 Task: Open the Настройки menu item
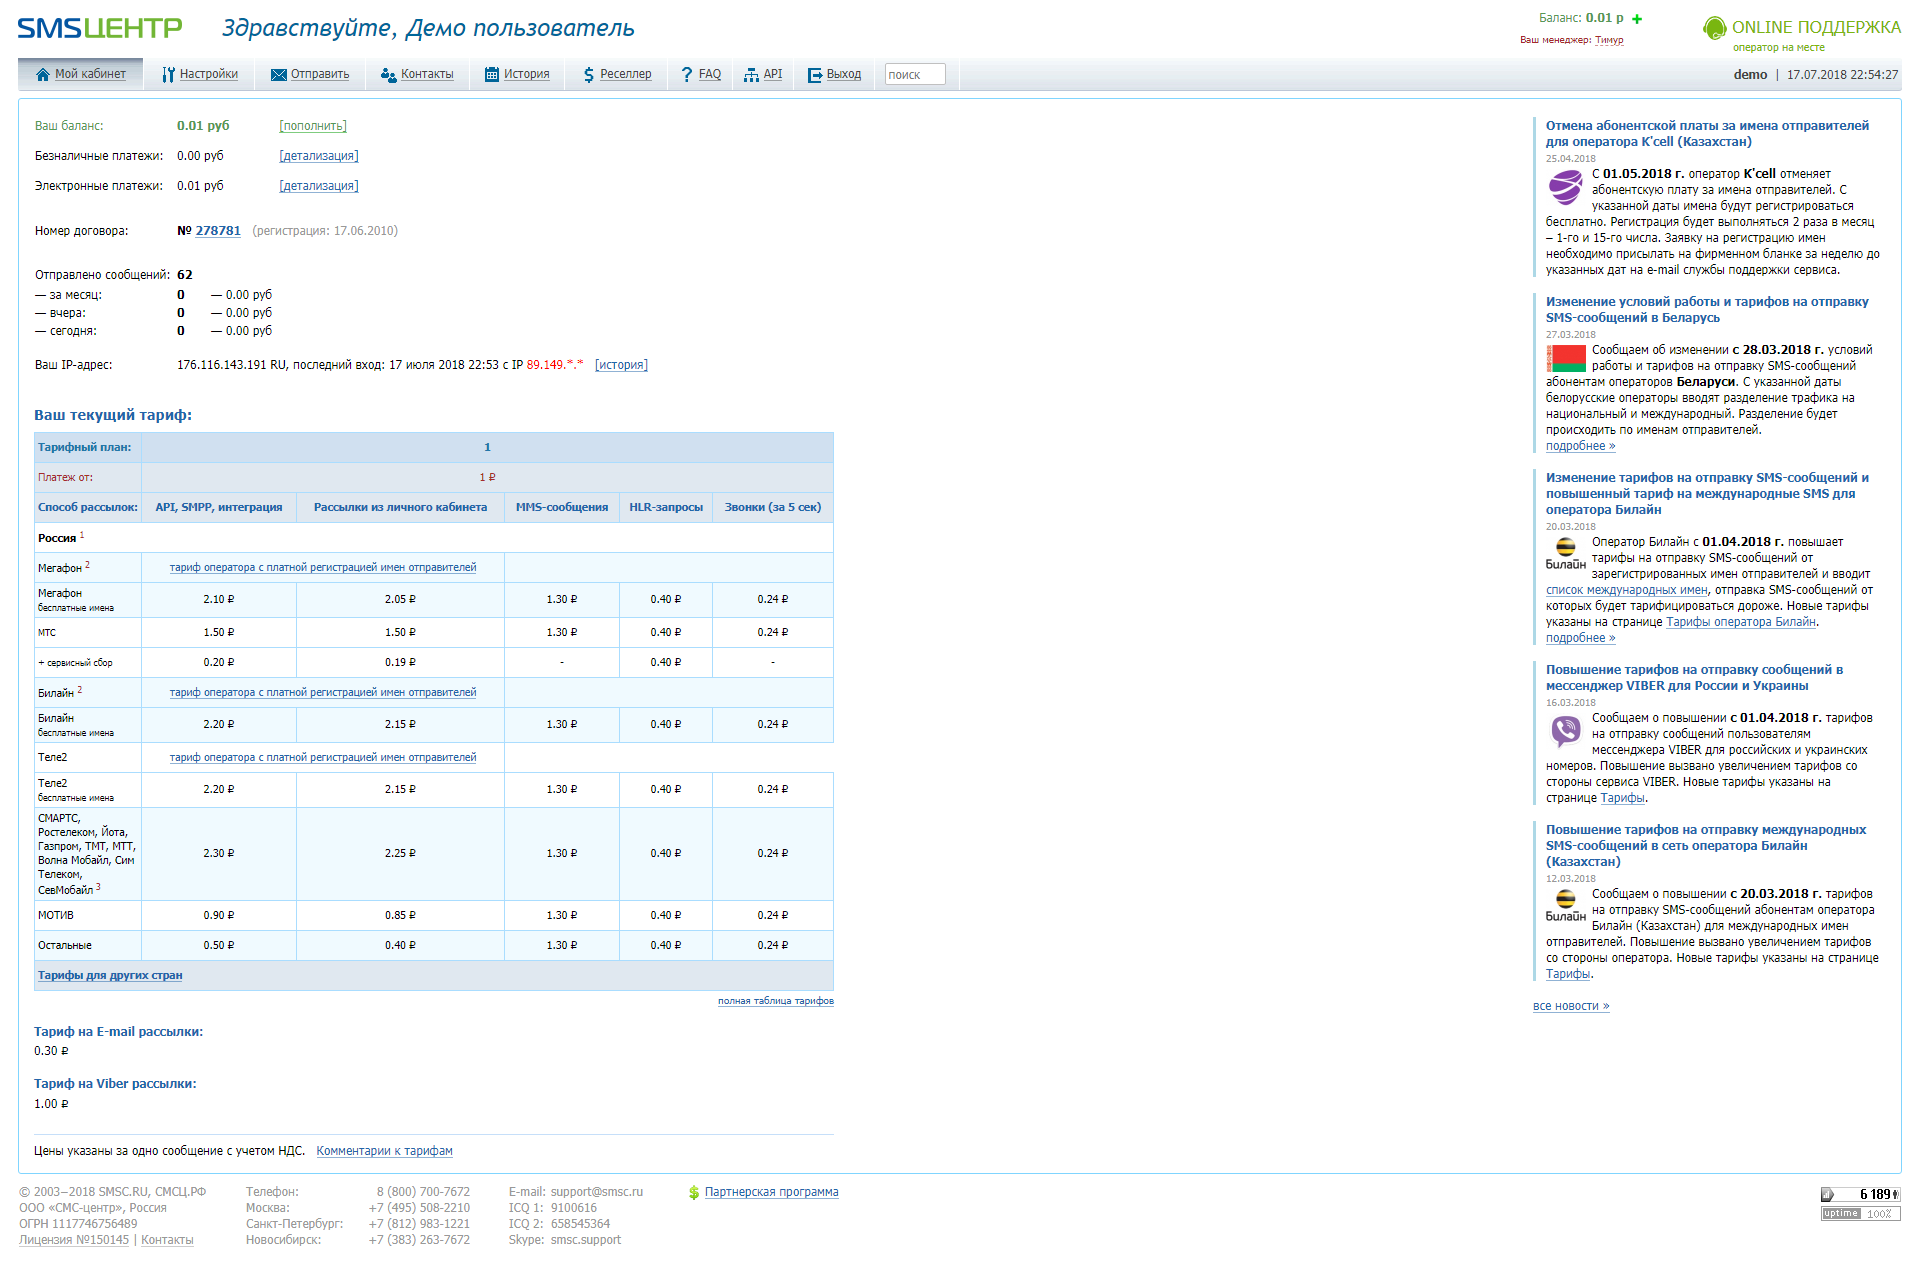coord(209,74)
